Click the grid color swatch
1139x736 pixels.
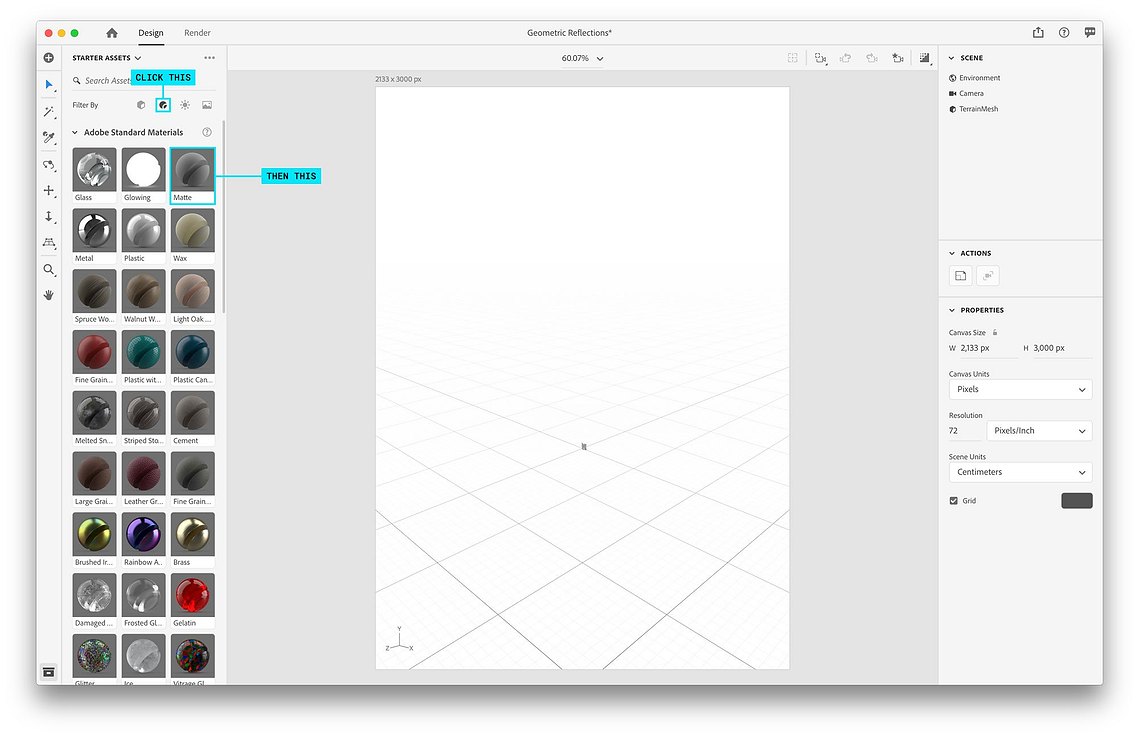1077,501
